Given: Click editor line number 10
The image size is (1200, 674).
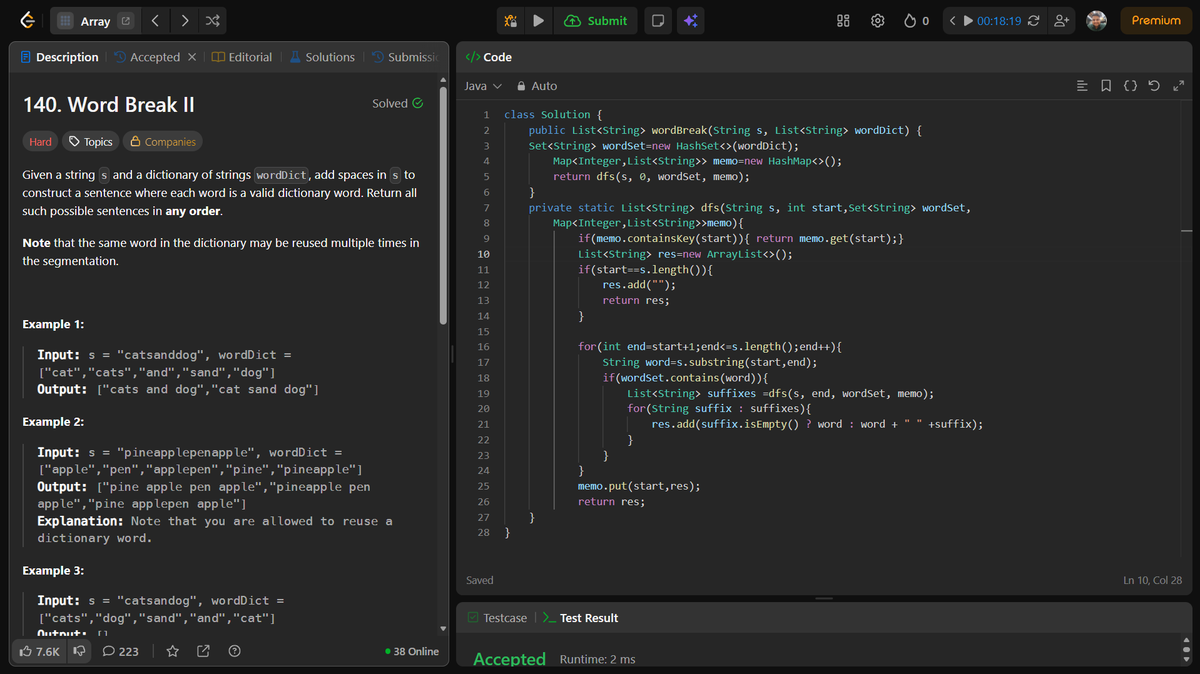Looking at the screenshot, I should click(484, 254).
